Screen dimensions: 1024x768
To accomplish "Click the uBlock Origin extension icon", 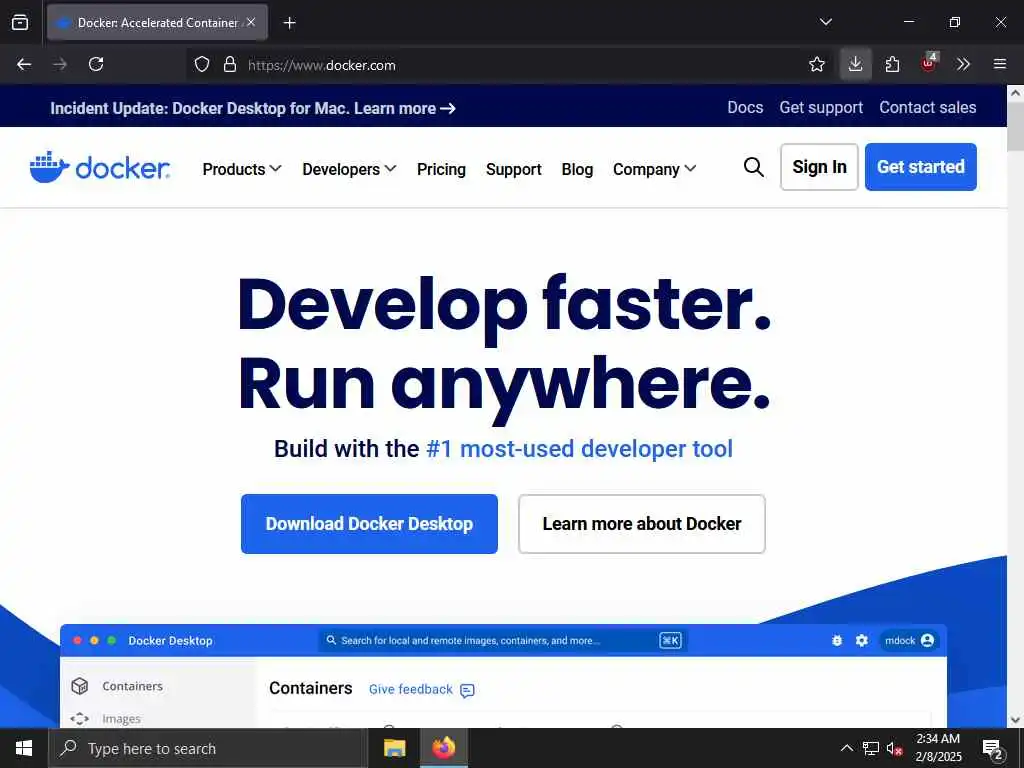I will 929,63.
